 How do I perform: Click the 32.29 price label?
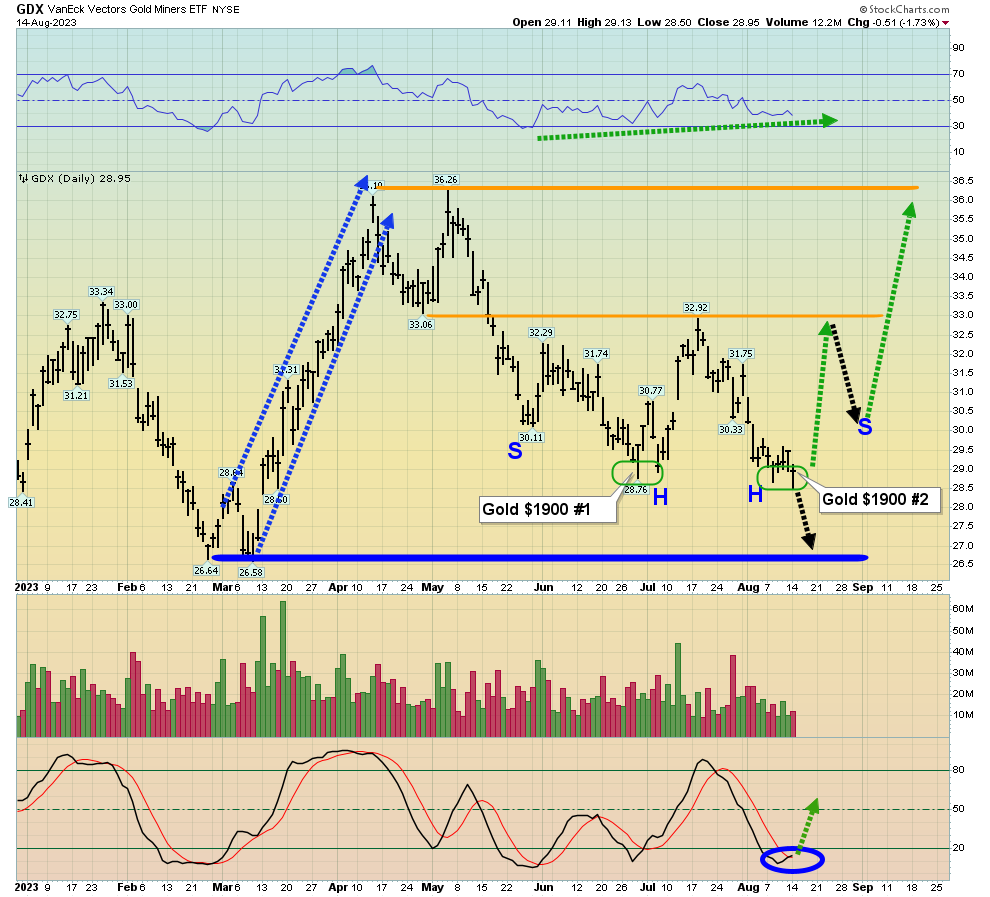click(541, 333)
